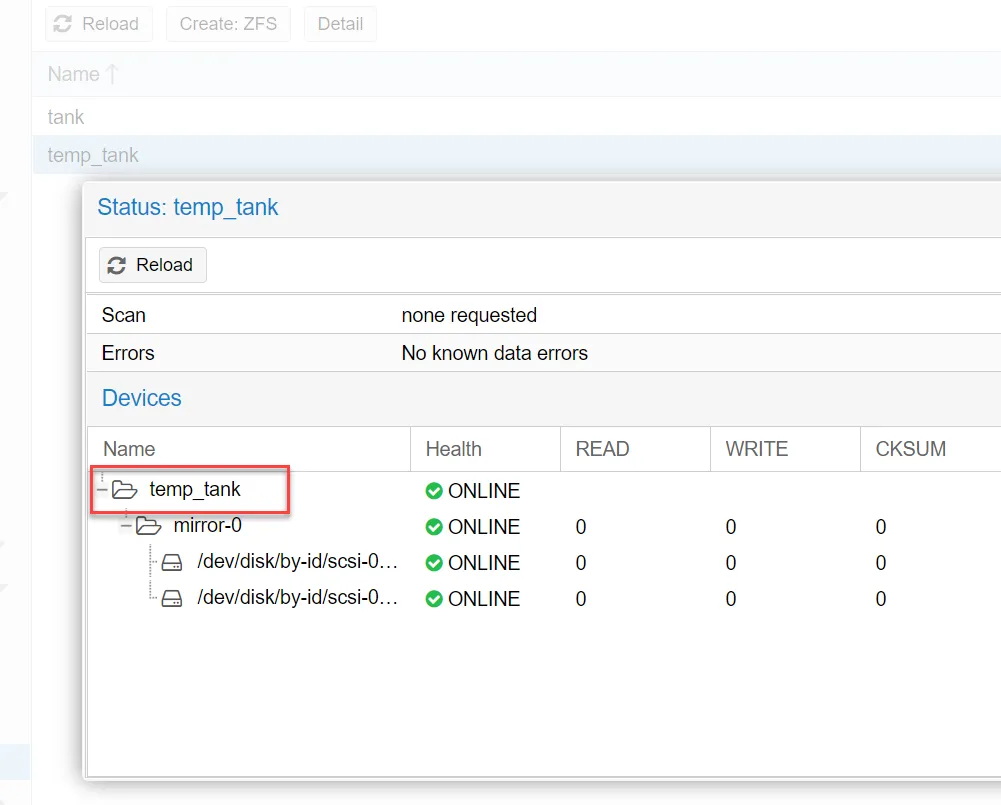Select the second /dev/disk/by-id/scsi-0 entry
The image size is (1001, 805).
pyautogui.click(x=297, y=597)
